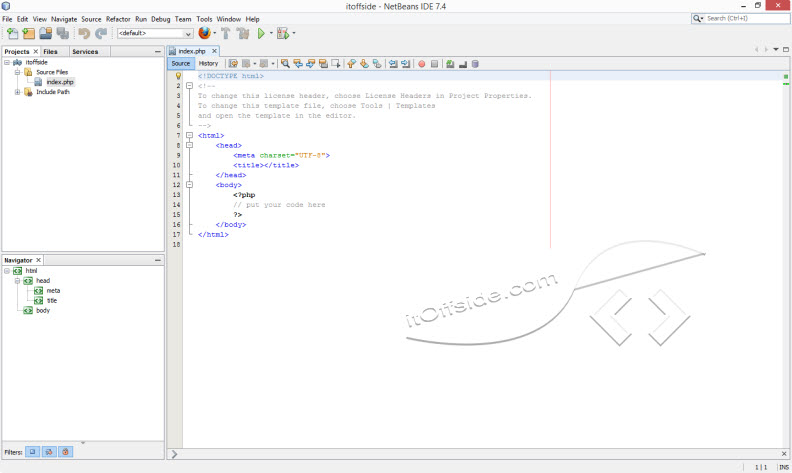This screenshot has width=792, height=473.
Task: Click the New File toolbar icon
Action: coord(12,33)
